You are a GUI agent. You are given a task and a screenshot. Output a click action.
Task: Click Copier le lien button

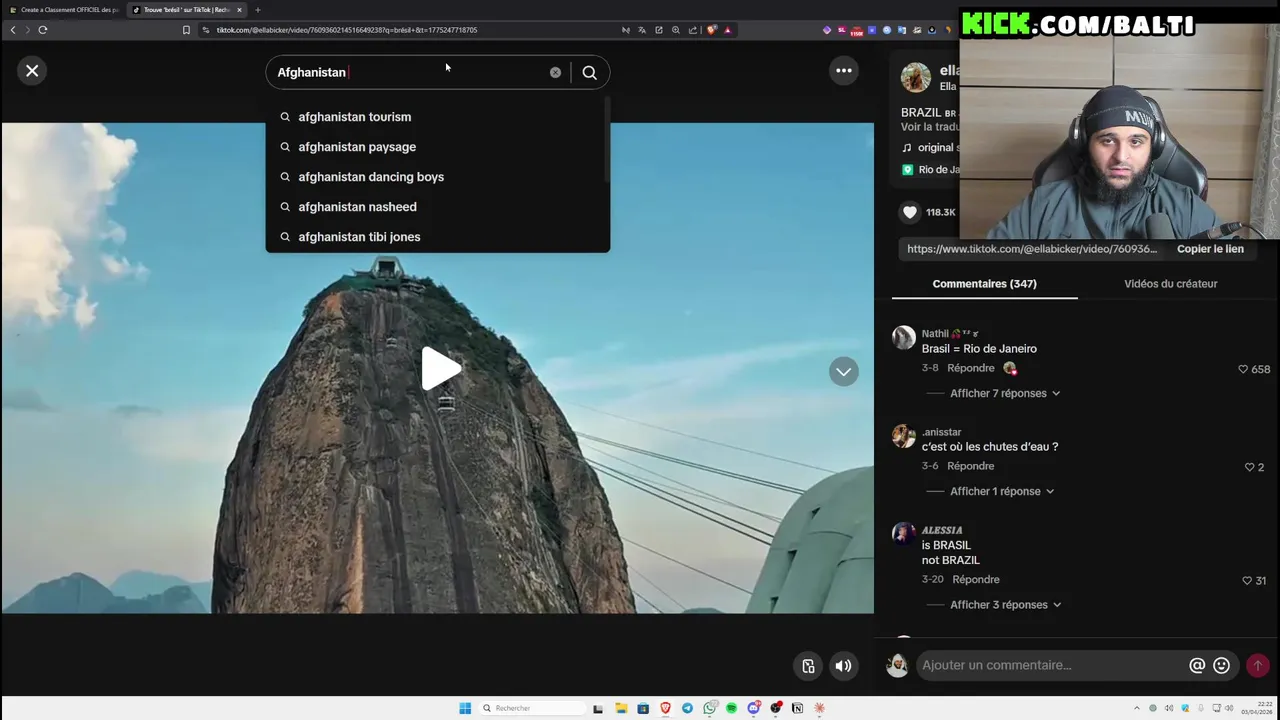pos(1210,249)
